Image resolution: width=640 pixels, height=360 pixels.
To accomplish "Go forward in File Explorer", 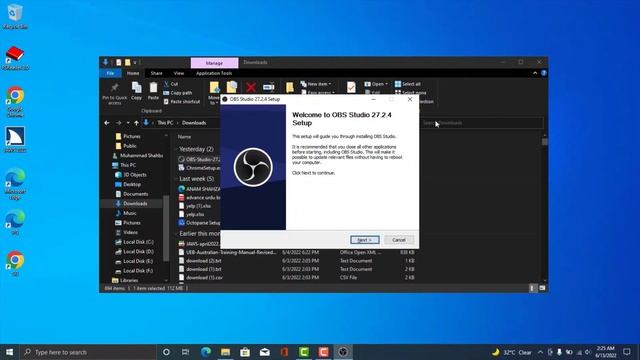I will [118, 123].
